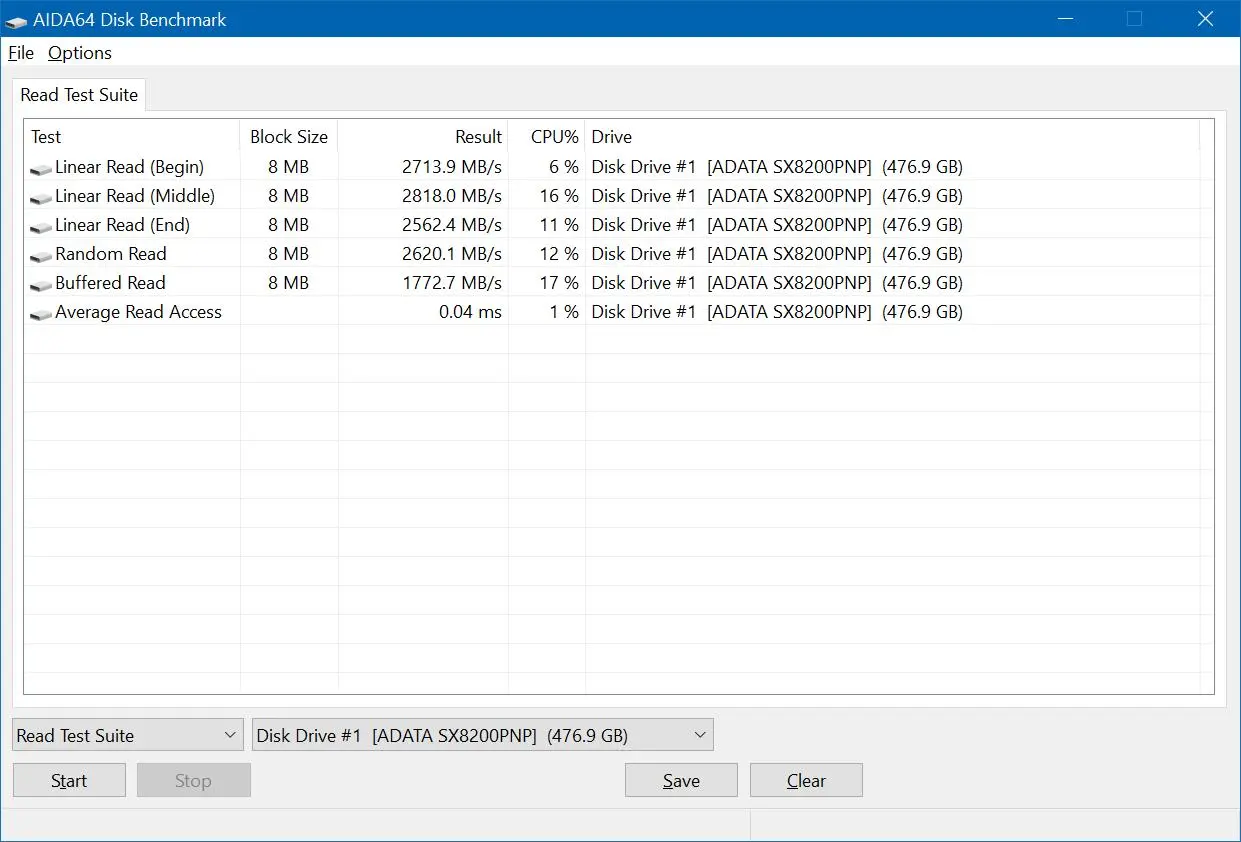Click the 2713.9 MB/s result value

click(452, 167)
